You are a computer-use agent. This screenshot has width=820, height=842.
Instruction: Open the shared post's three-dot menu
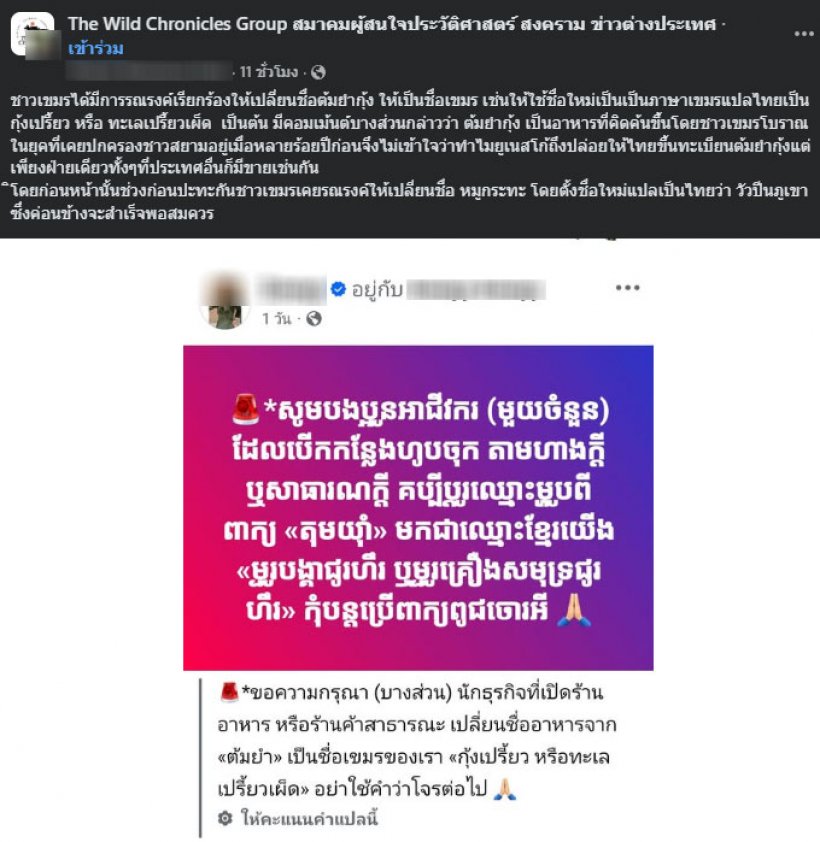pyautogui.click(x=627, y=288)
